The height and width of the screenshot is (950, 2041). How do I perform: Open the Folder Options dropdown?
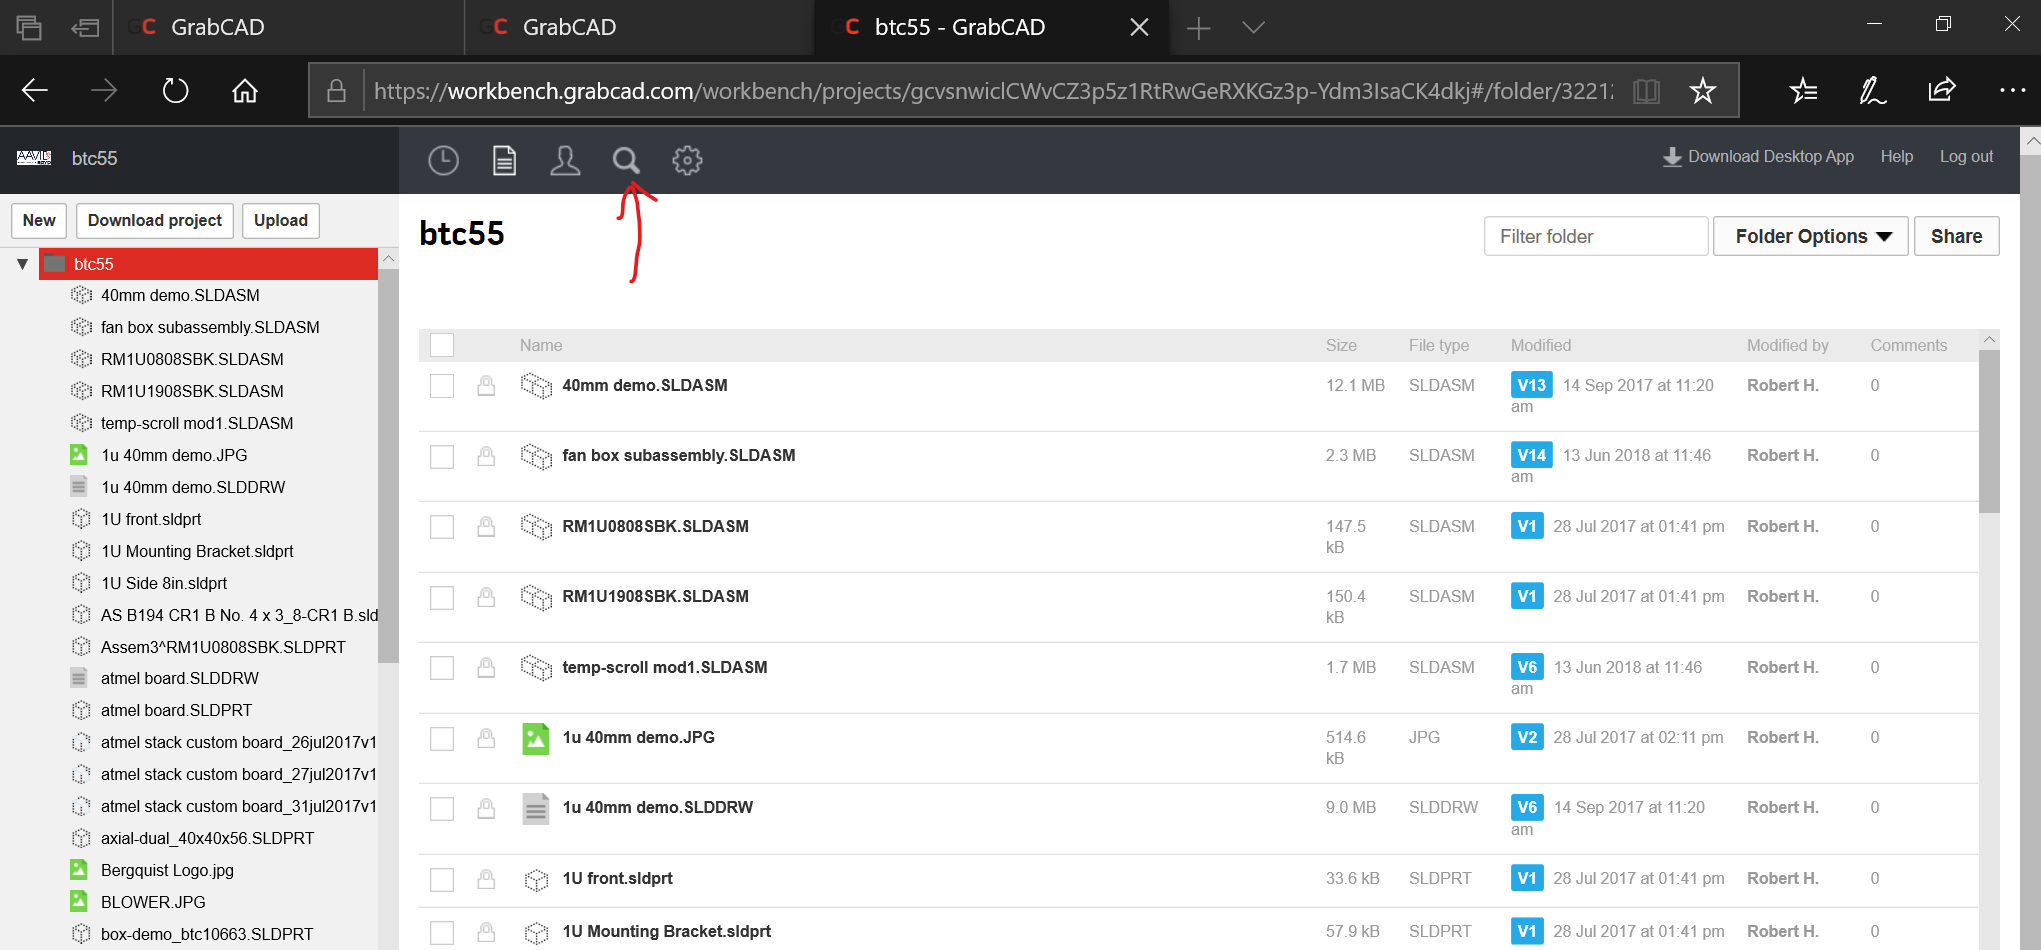(x=1811, y=236)
